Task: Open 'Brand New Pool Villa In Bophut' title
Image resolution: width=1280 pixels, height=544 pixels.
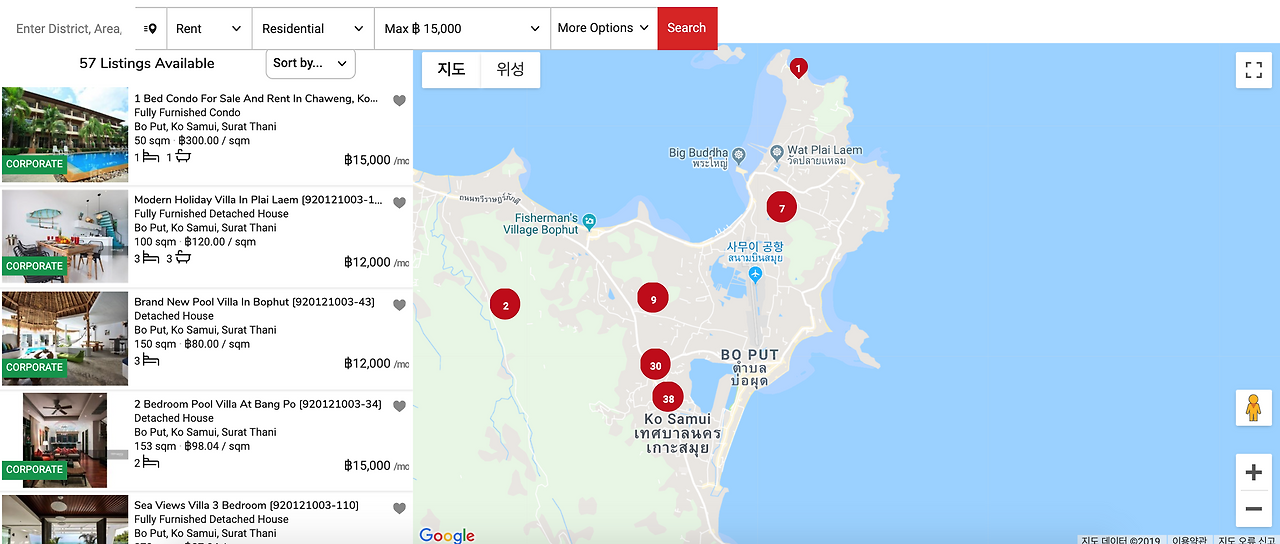Action: pyautogui.click(x=254, y=302)
